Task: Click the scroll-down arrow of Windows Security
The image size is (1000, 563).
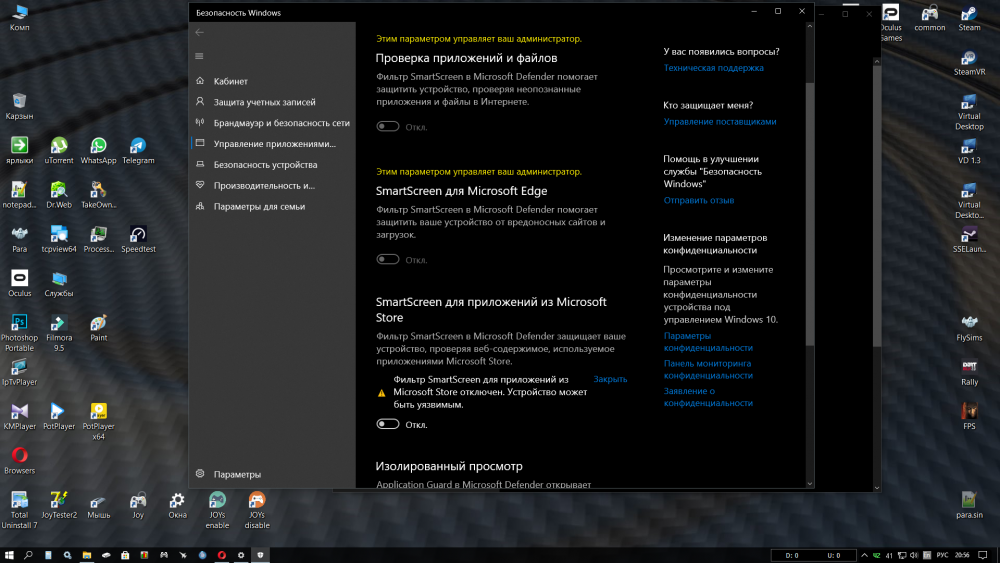Action: click(x=810, y=484)
